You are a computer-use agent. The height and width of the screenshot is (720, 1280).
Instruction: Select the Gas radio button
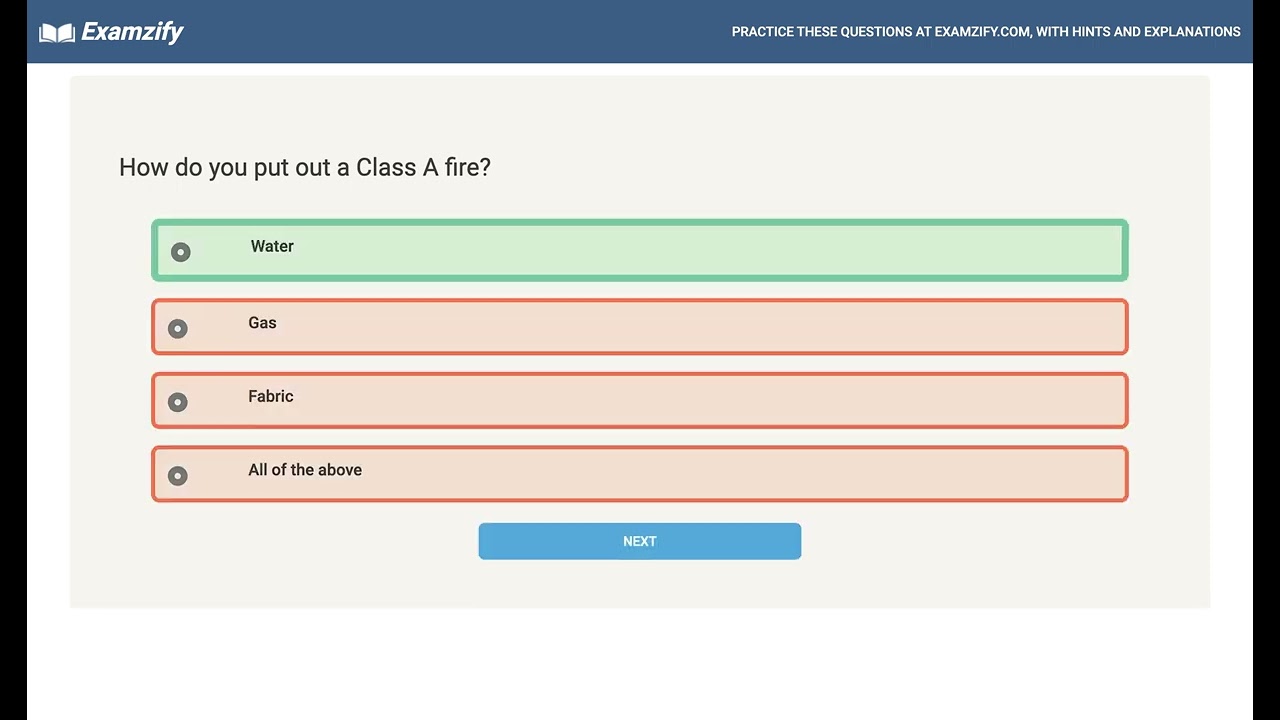[178, 329]
